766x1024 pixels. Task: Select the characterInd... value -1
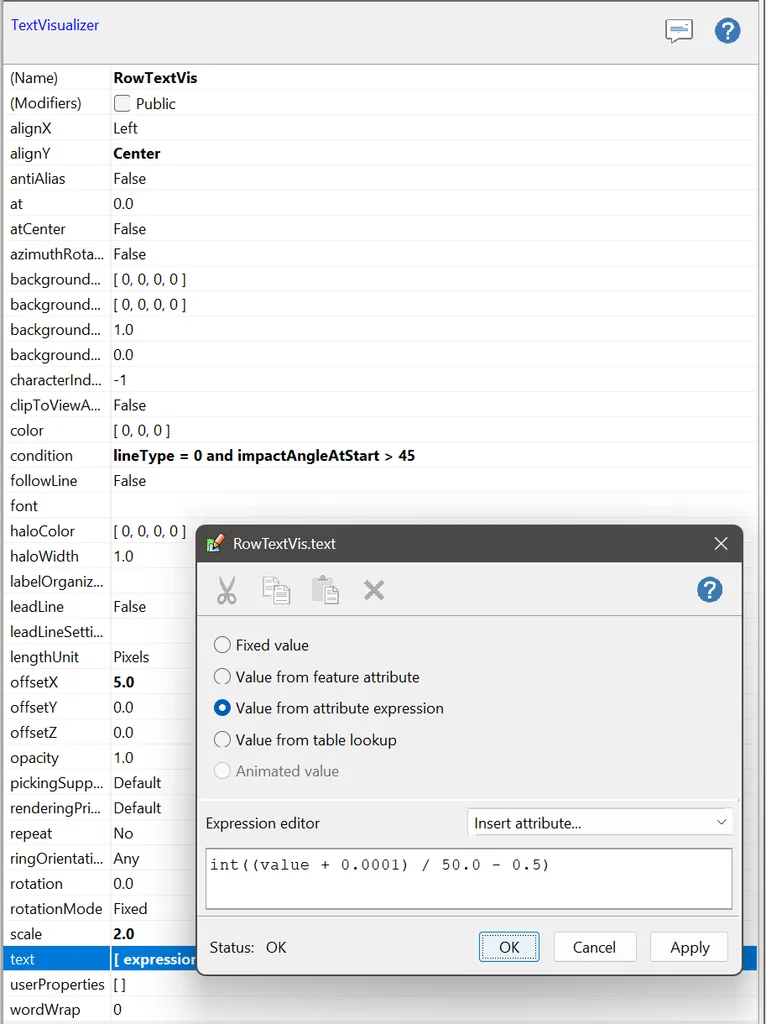click(x=120, y=380)
